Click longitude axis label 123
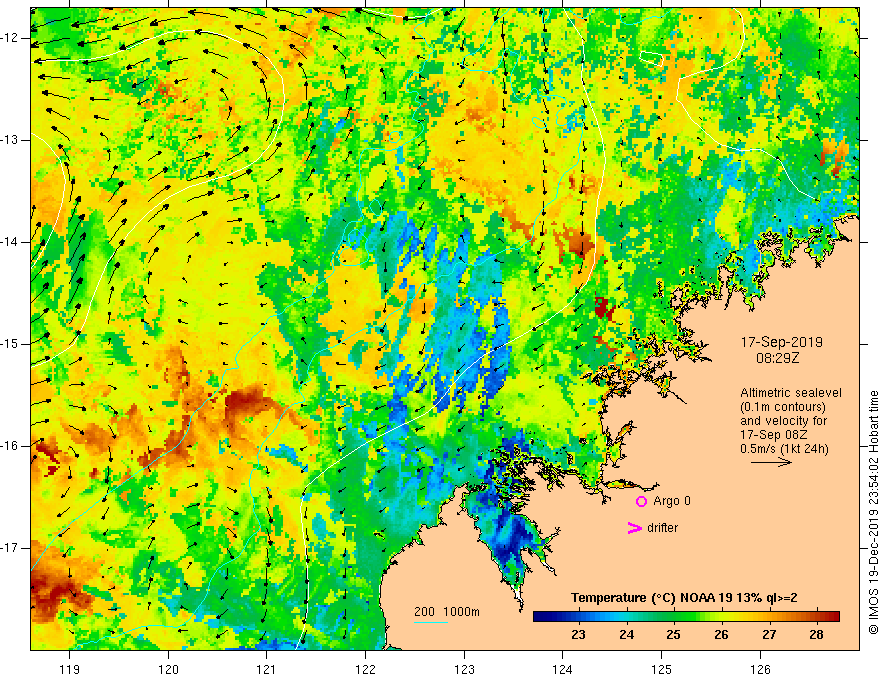The image size is (880, 680). (x=464, y=669)
